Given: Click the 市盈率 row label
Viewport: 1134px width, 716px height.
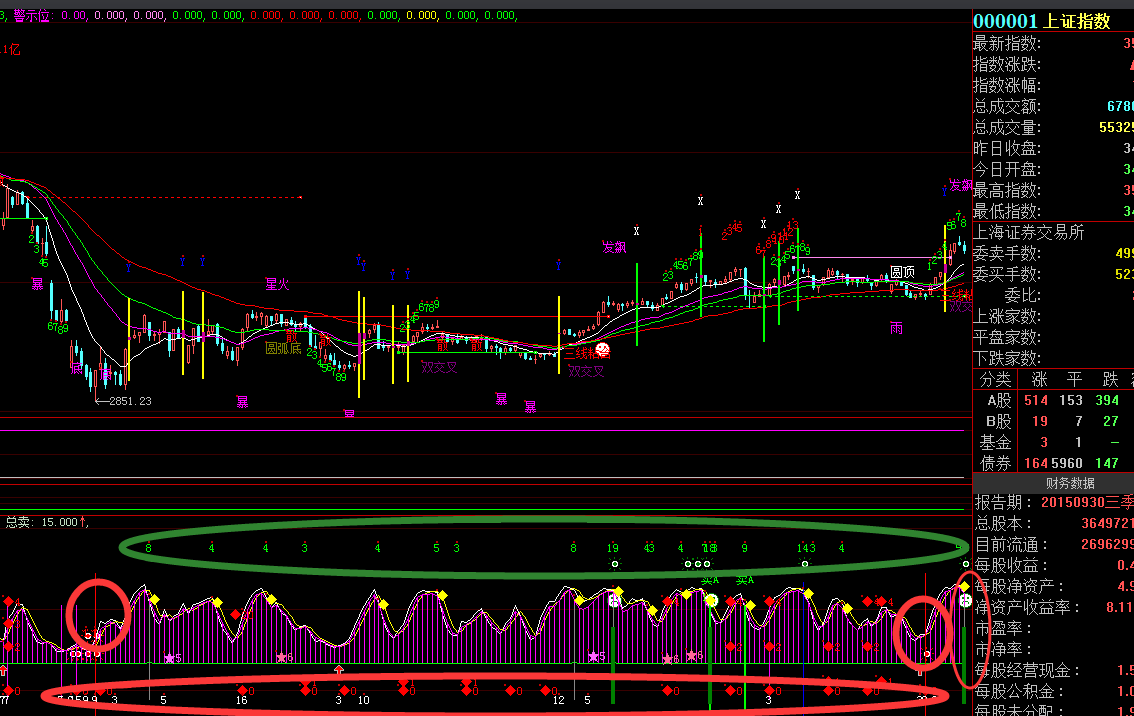Looking at the screenshot, I should (x=1004, y=628).
